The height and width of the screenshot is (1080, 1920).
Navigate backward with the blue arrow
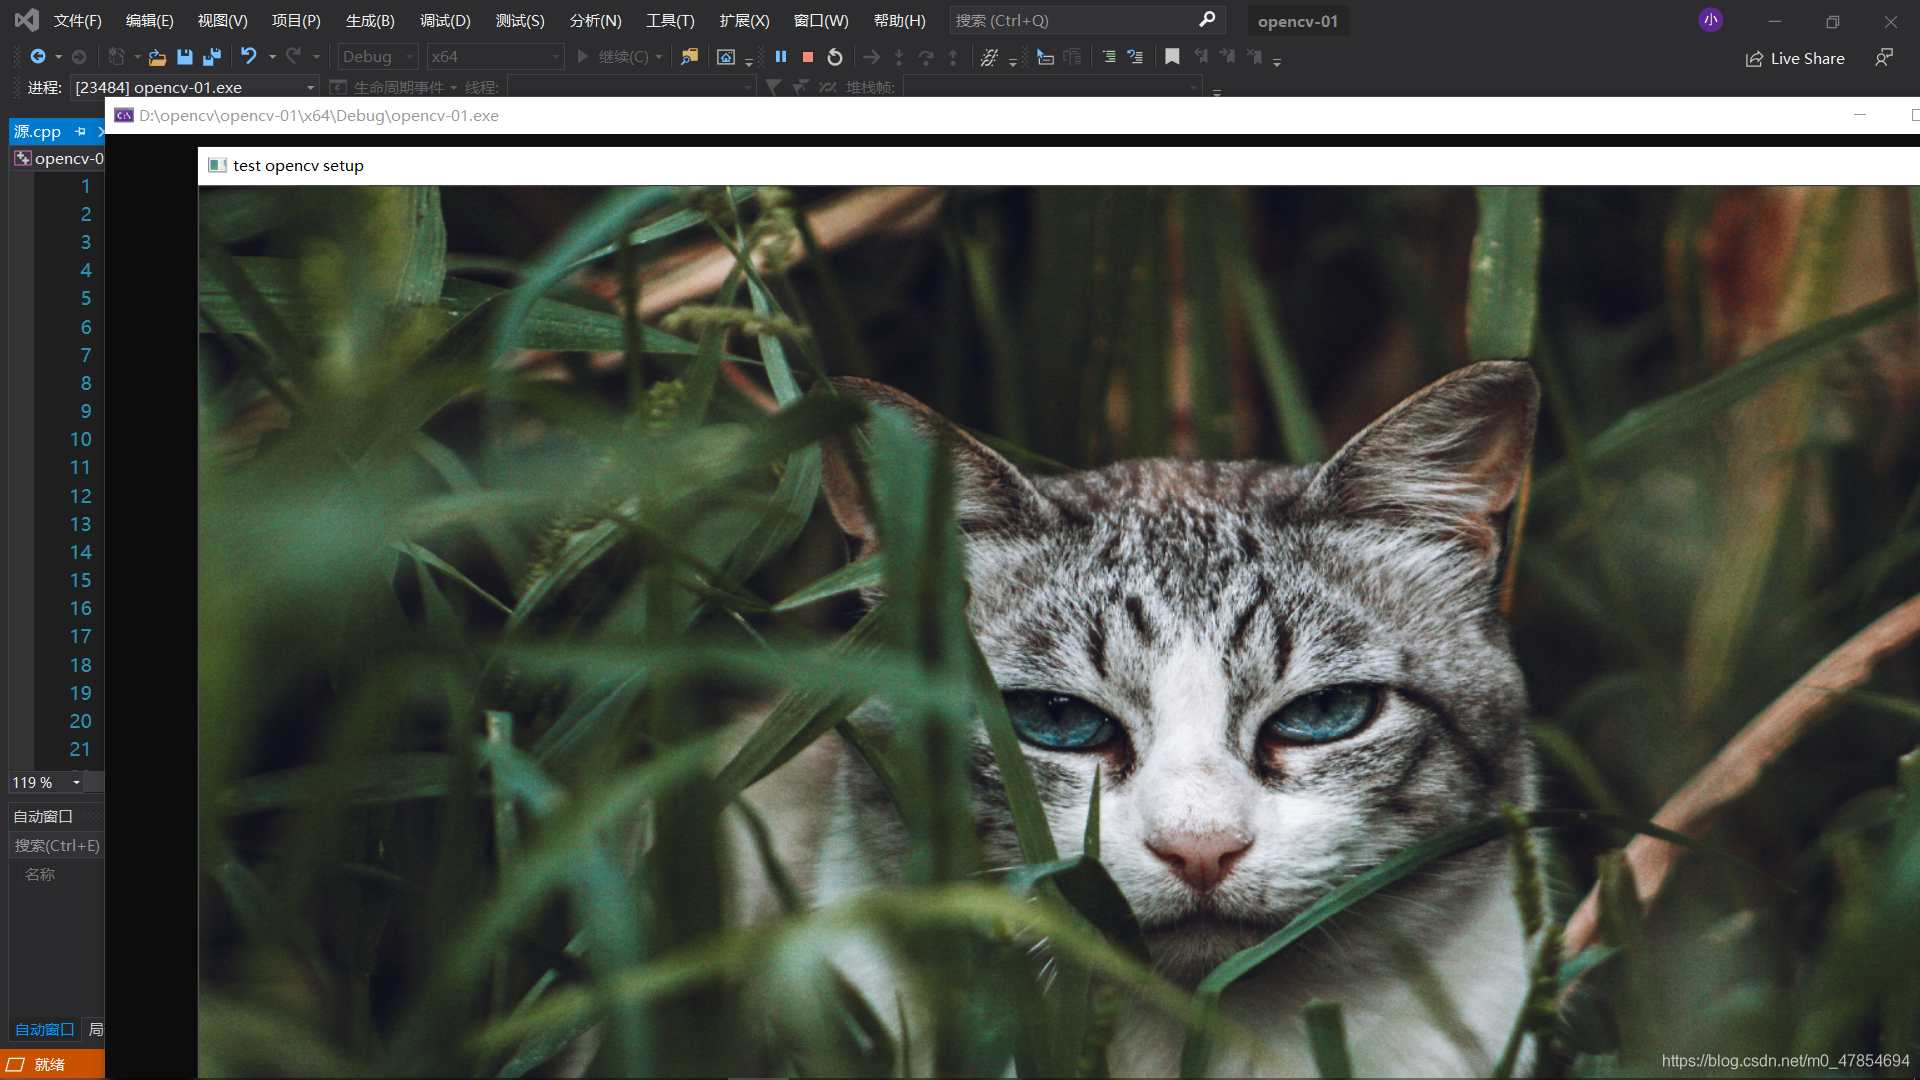pyautogui.click(x=38, y=57)
